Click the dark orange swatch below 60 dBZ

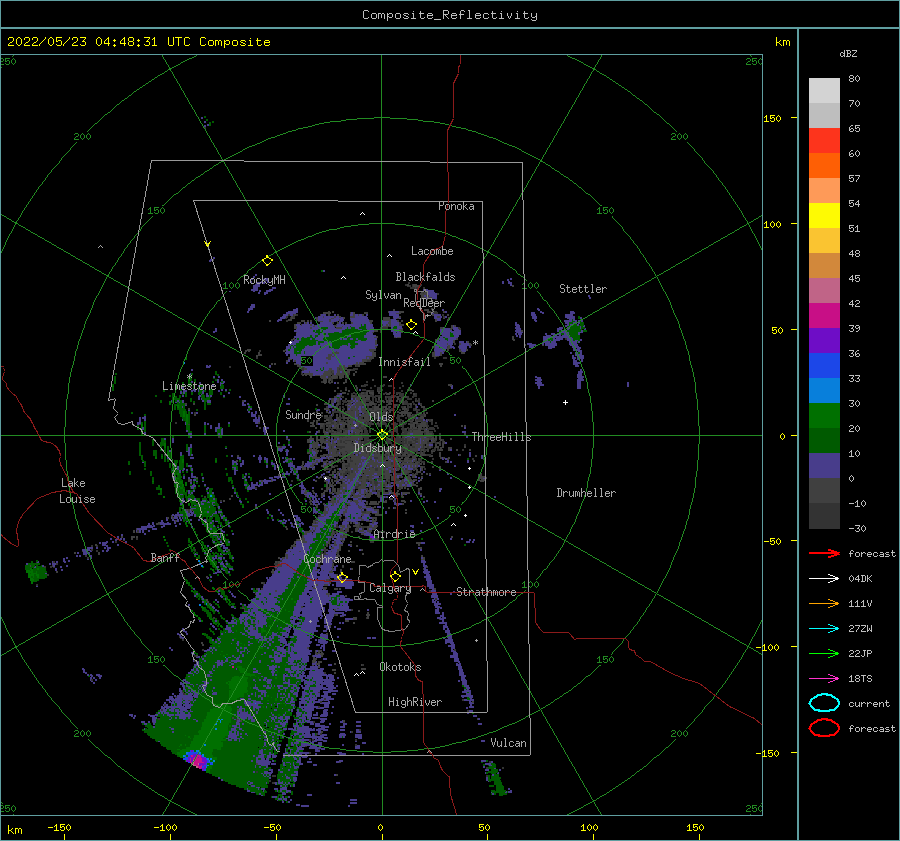pyautogui.click(x=824, y=166)
